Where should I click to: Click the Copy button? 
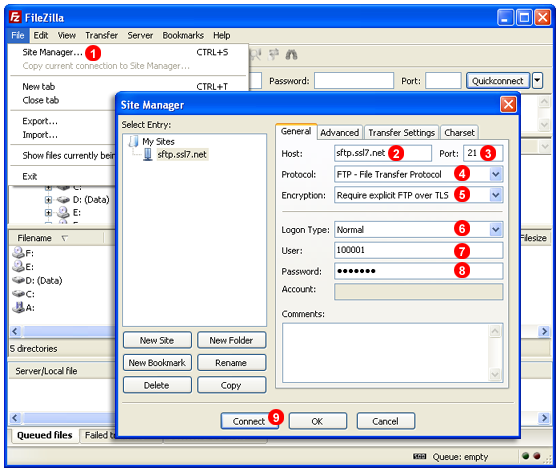231,385
